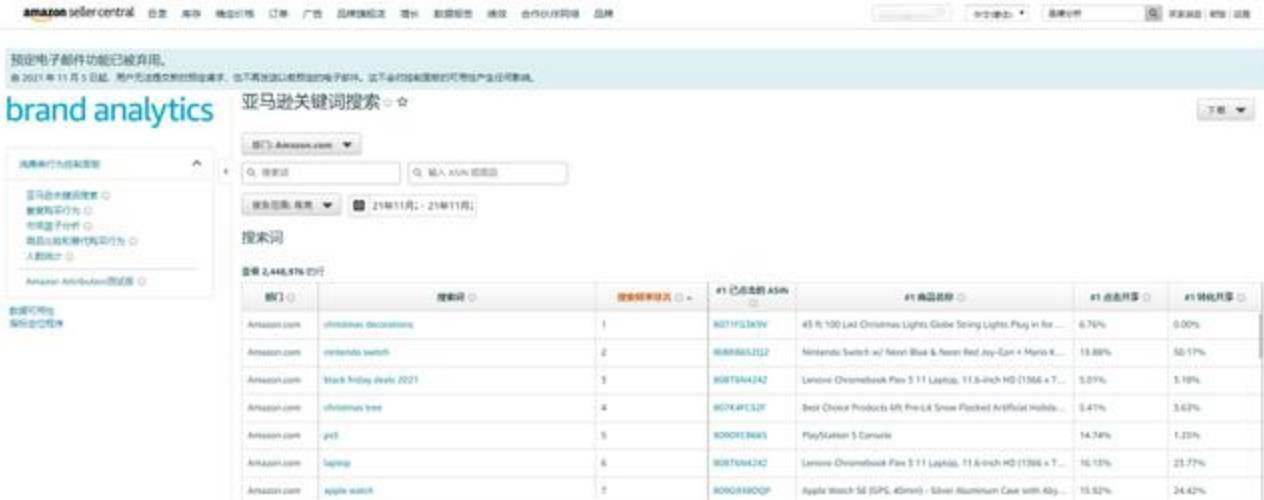Viewport: 1264px width, 500px height.
Task: Click info icon next to 亚马逊关键词搜索 sidebar link
Action: coord(107,196)
